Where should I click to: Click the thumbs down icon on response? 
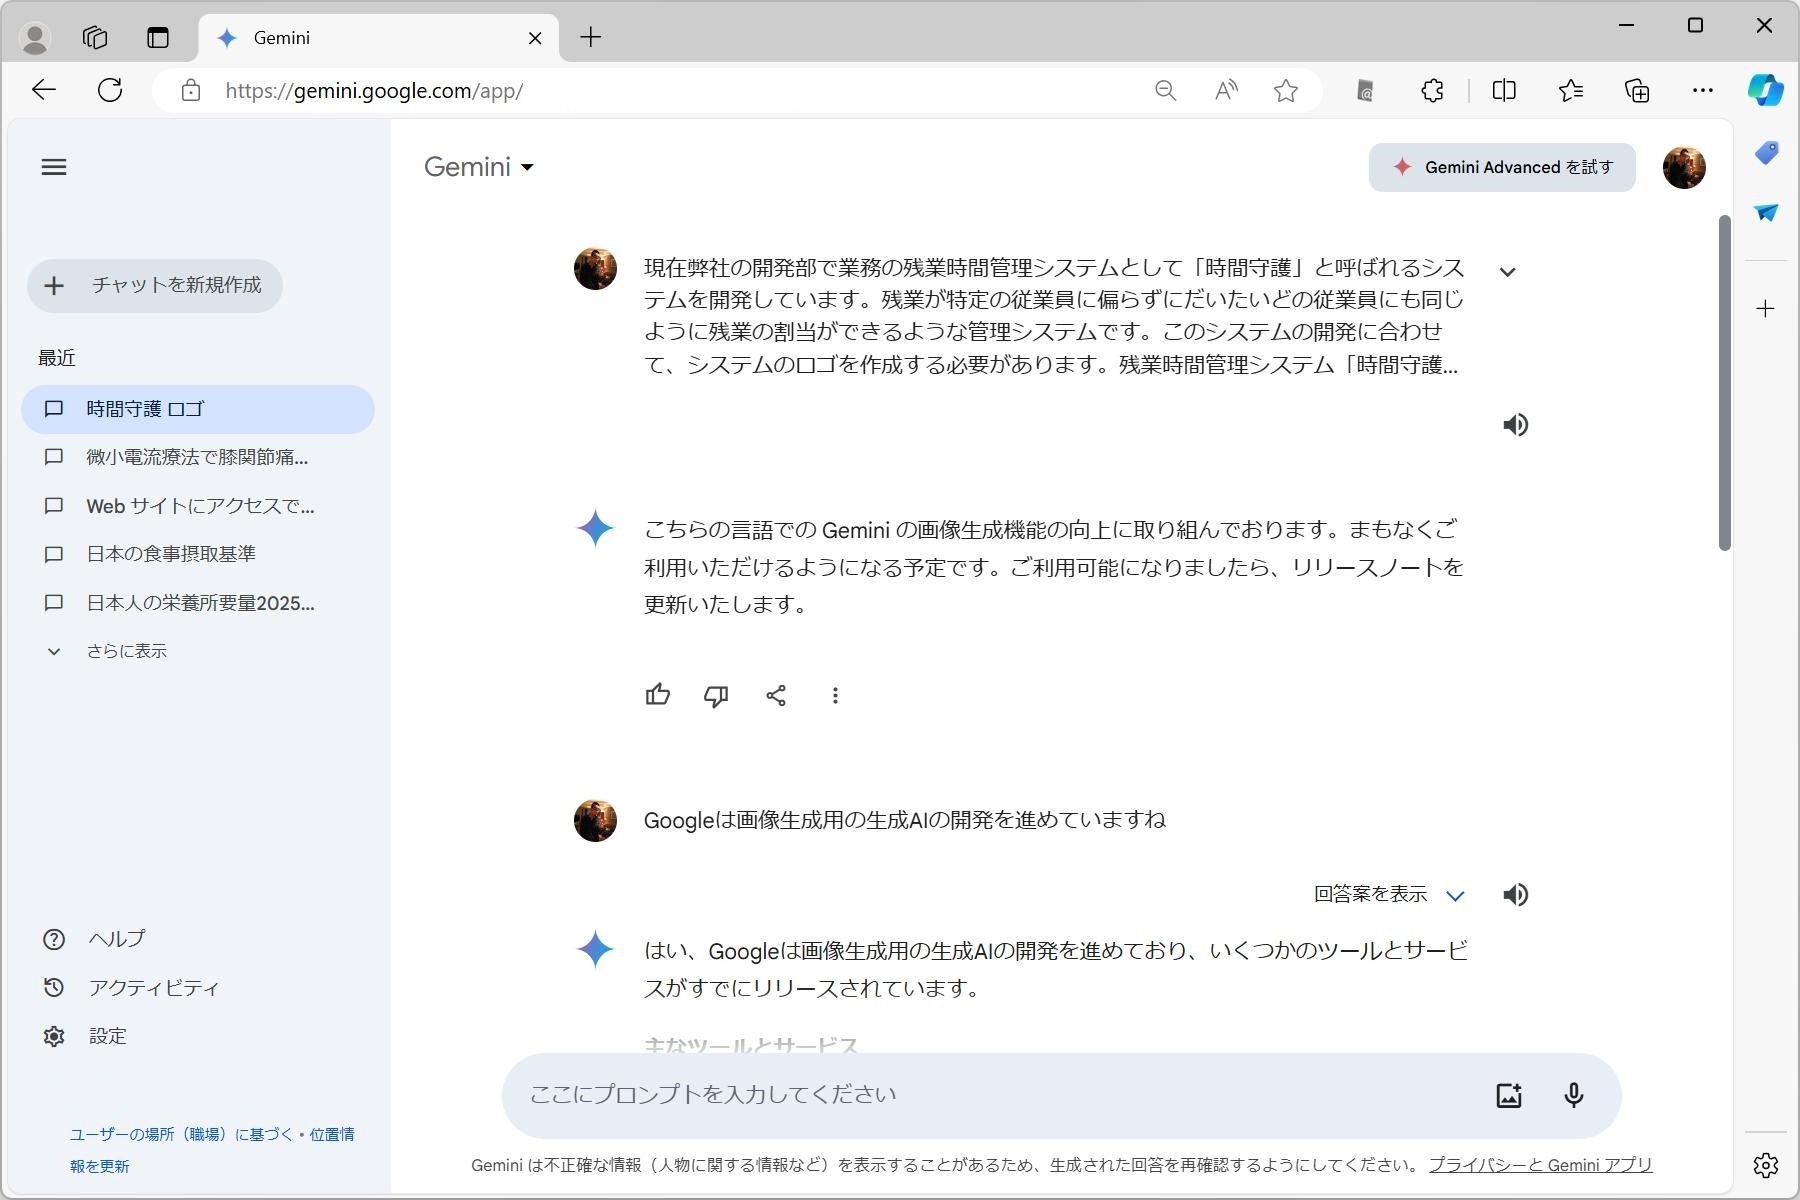[x=716, y=696]
